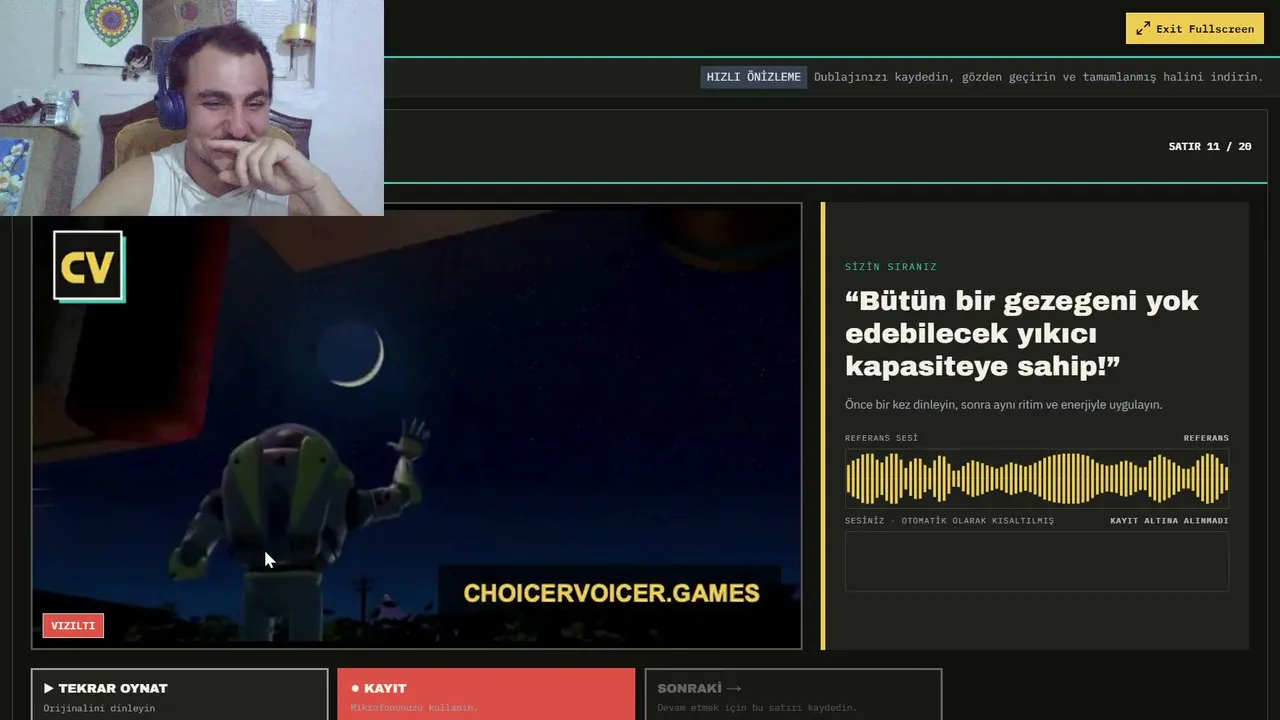Click the SİZİN SIRANIZ heading
Image resolution: width=1280 pixels, height=720 pixels.
click(x=891, y=267)
